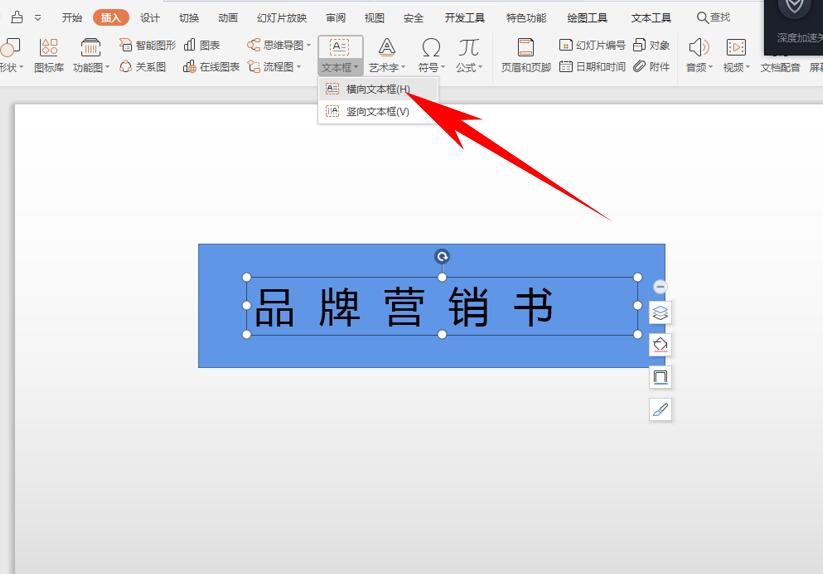Open the 形状 shapes dropdown

point(10,55)
